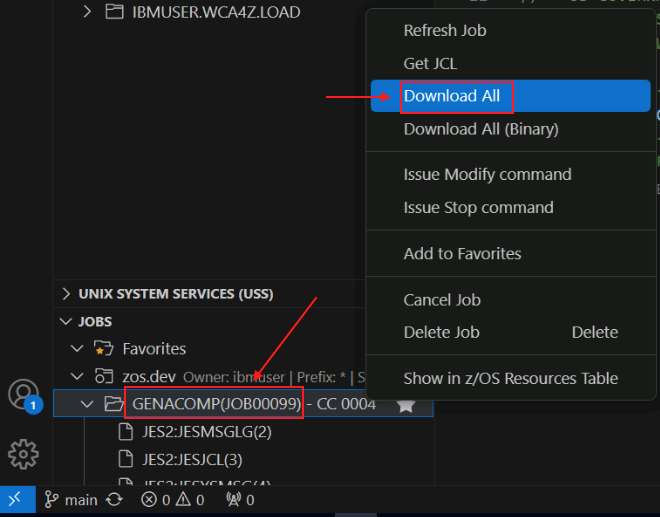Click the Favorites label under JOBS
The image size is (660, 517).
pyautogui.click(x=154, y=349)
